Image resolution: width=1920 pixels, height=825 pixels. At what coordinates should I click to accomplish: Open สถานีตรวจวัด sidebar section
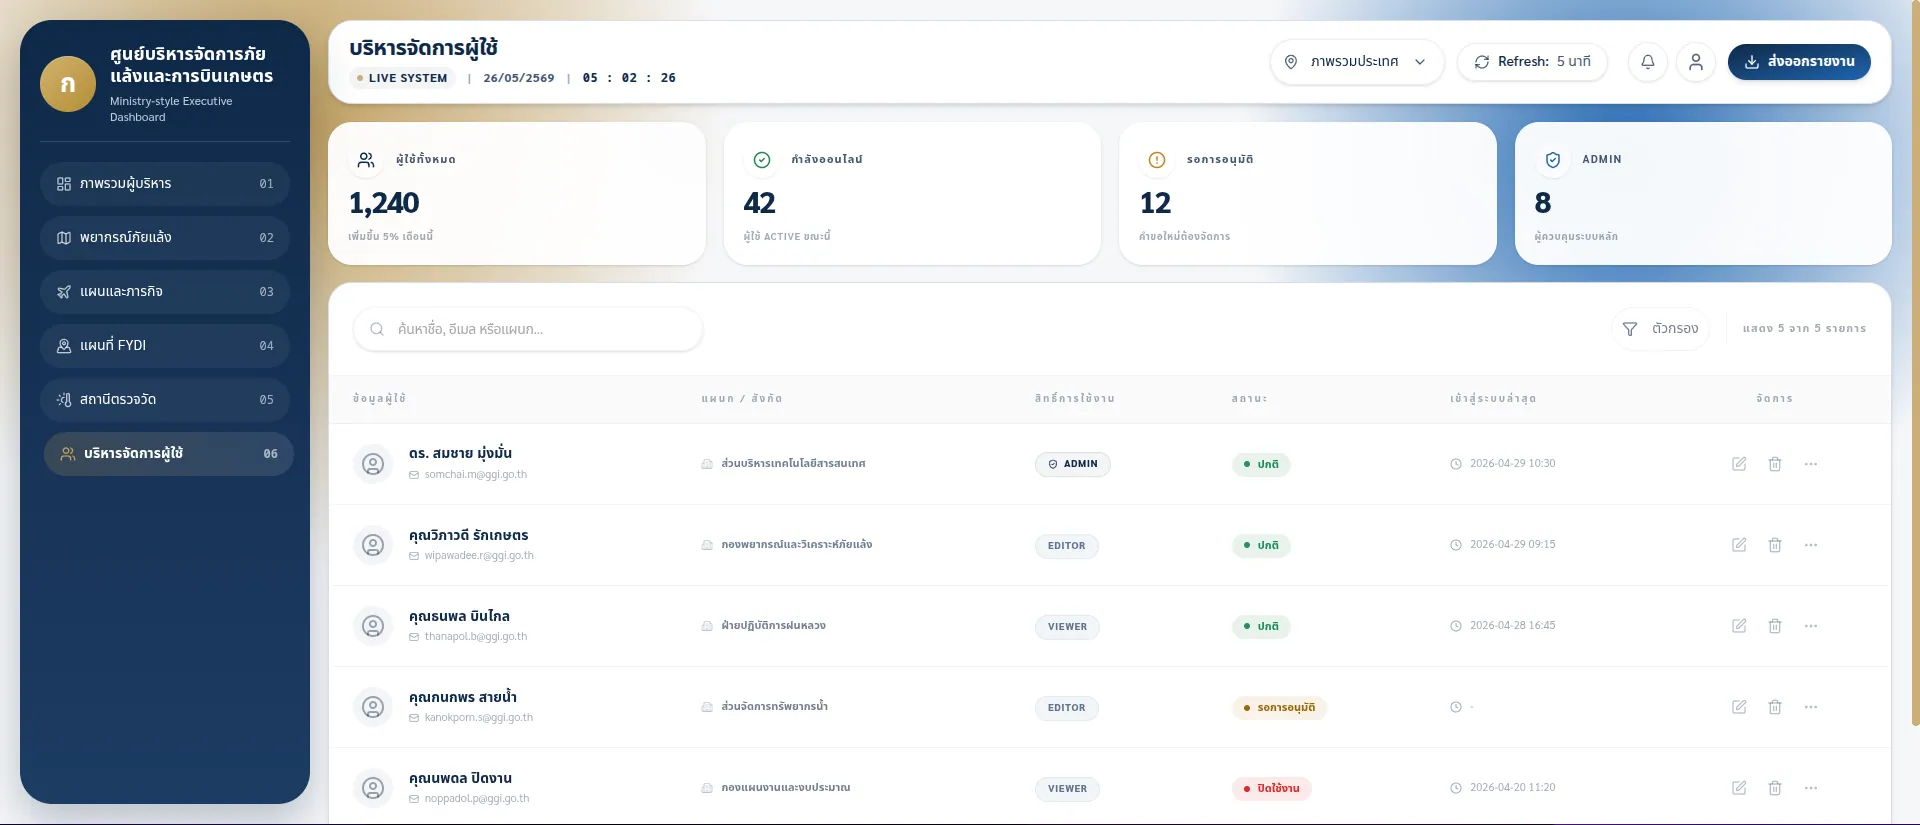click(x=165, y=400)
